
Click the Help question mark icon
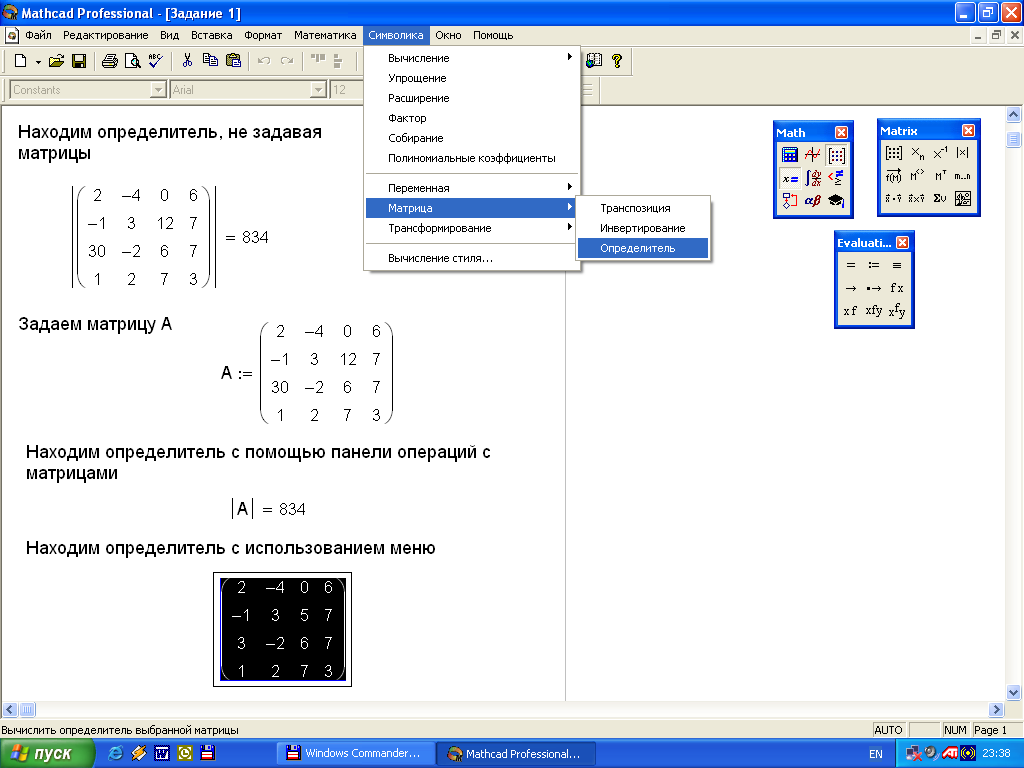point(616,61)
